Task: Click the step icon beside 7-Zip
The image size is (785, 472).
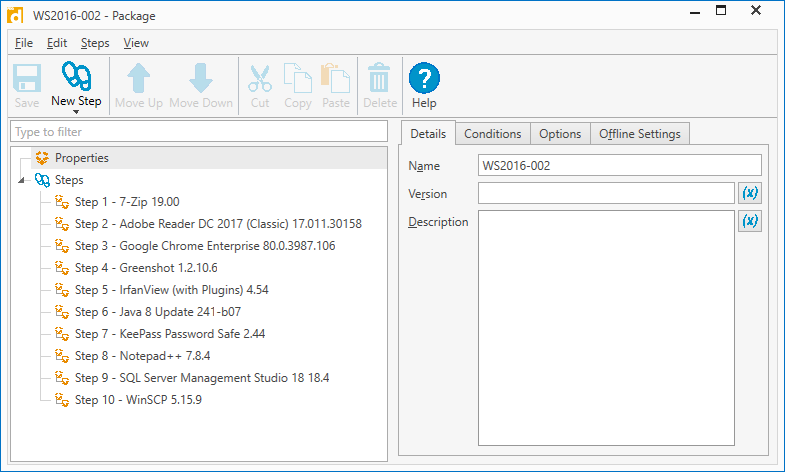Action: [62, 202]
